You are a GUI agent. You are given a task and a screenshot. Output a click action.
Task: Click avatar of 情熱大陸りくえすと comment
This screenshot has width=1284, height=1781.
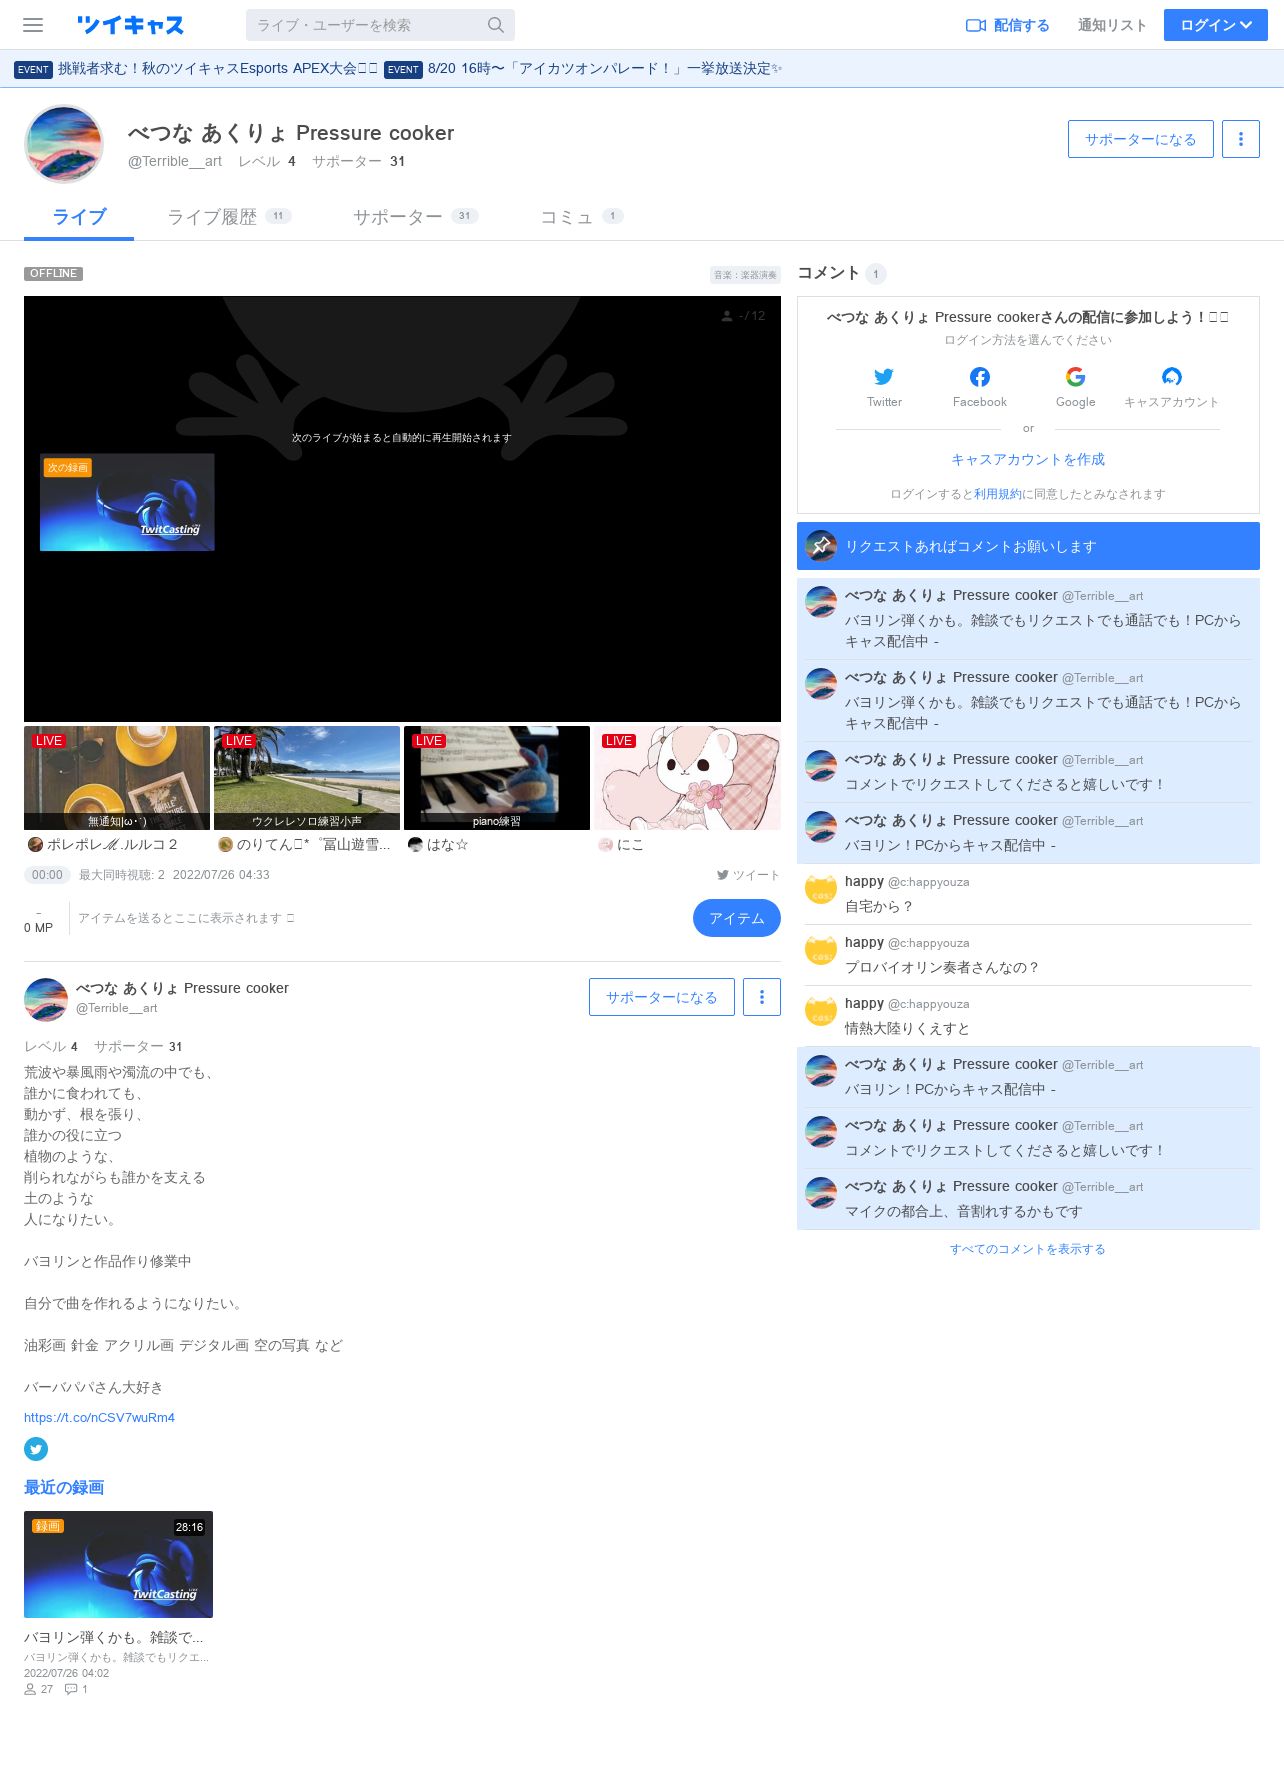point(821,1012)
